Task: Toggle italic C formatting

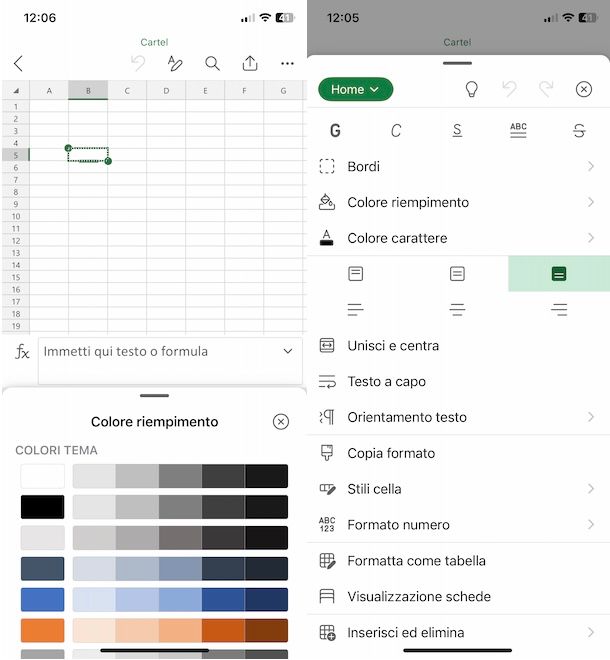Action: pyautogui.click(x=396, y=131)
